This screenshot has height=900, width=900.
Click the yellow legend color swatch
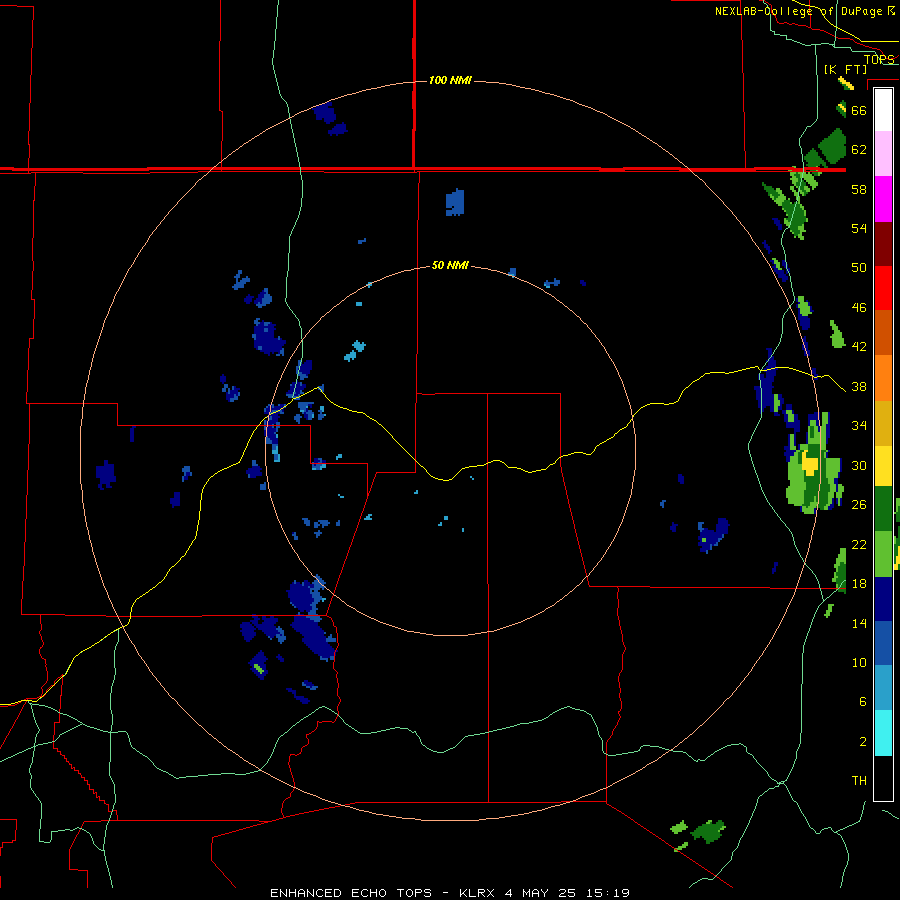883,466
